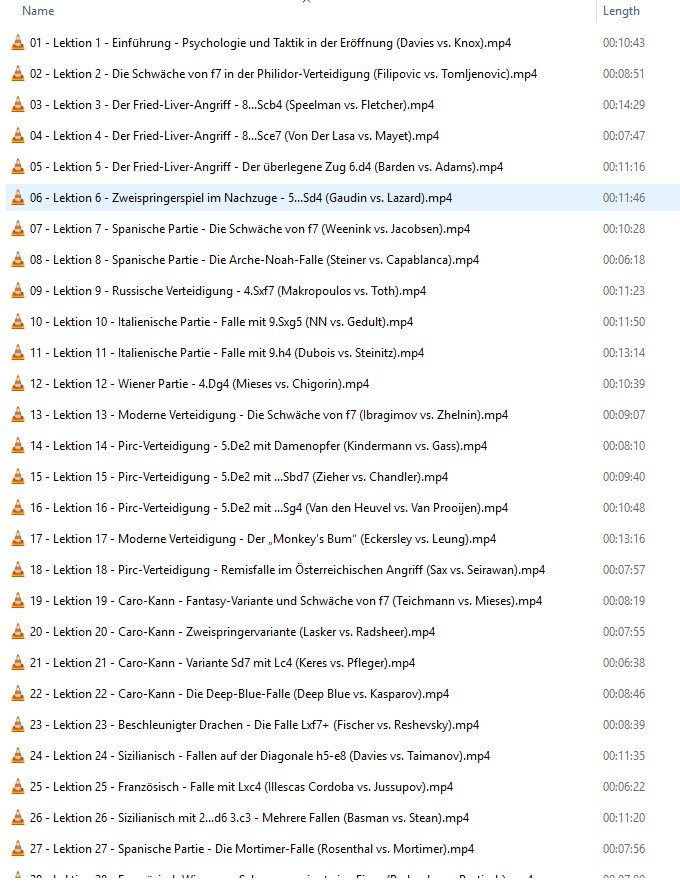Select file name Lektion 17 Der Monkey's Bum.mp4
This screenshot has height=893, width=680.
[x=263, y=539]
